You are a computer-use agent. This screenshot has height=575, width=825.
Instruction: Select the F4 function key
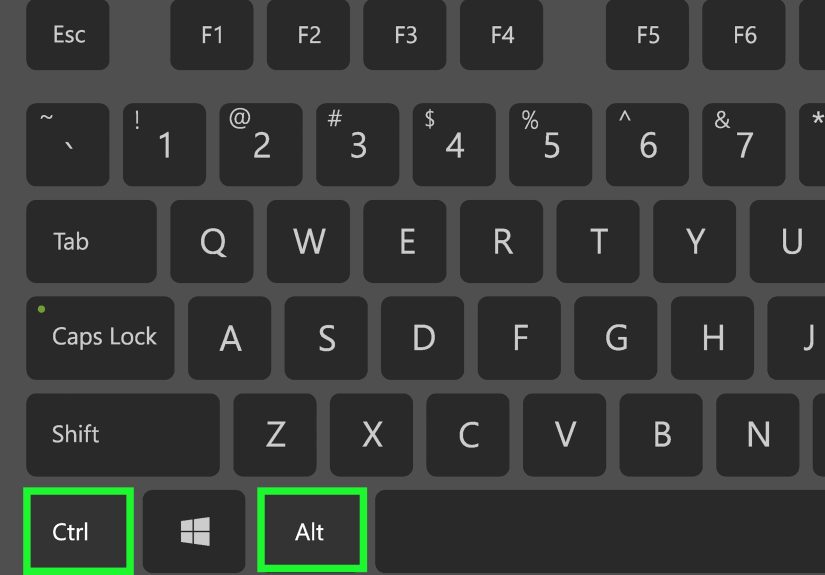pos(501,35)
